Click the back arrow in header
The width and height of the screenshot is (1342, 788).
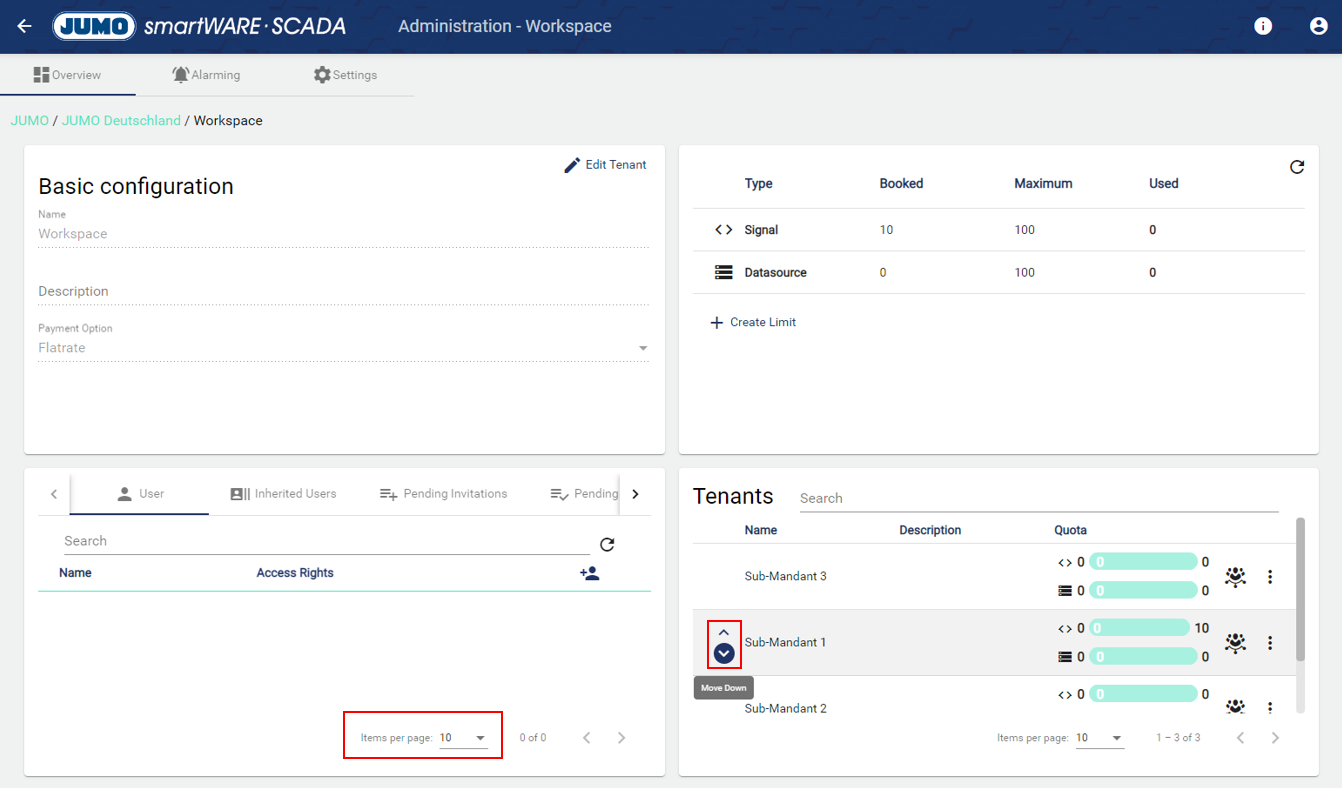pos(25,27)
